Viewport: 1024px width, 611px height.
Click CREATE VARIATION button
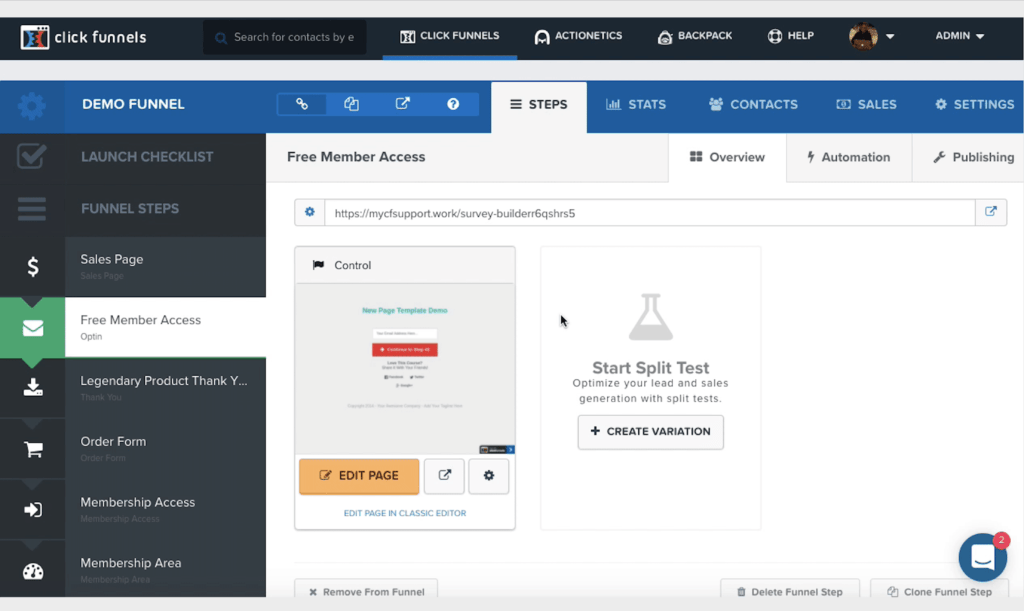650,432
